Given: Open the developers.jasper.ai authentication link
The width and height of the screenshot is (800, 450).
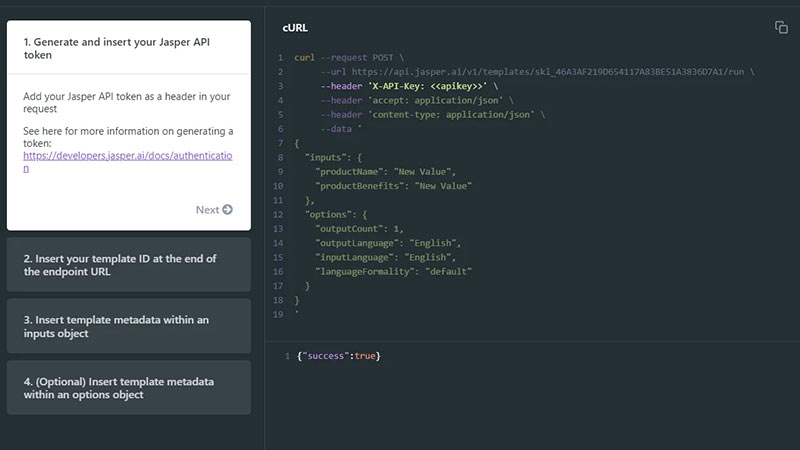Looking at the screenshot, I should 128,162.
